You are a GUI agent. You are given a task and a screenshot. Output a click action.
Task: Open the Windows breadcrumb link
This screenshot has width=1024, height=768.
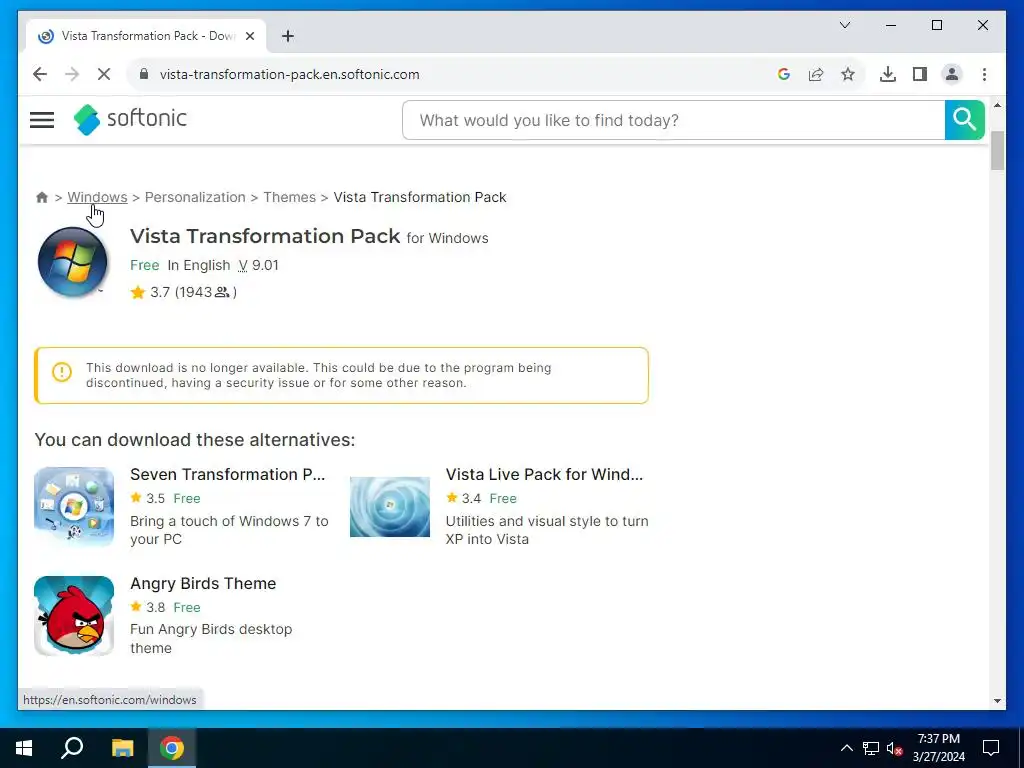tap(97, 197)
